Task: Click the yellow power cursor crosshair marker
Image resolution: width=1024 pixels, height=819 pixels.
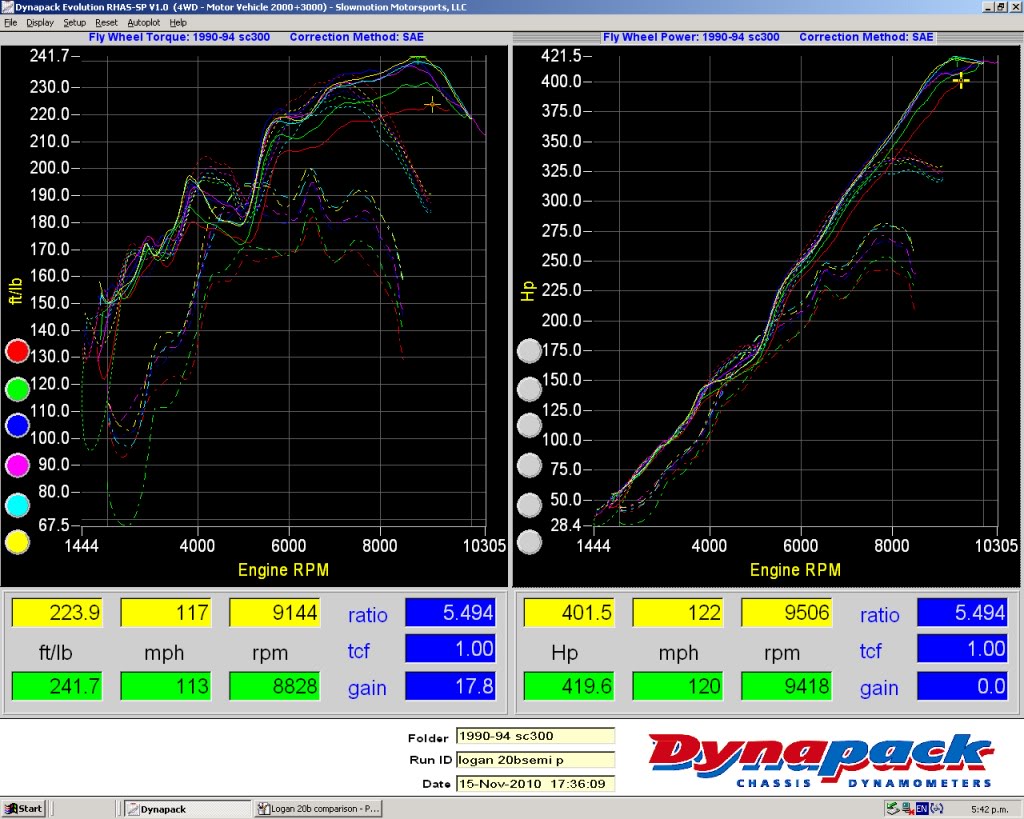Action: (961, 80)
